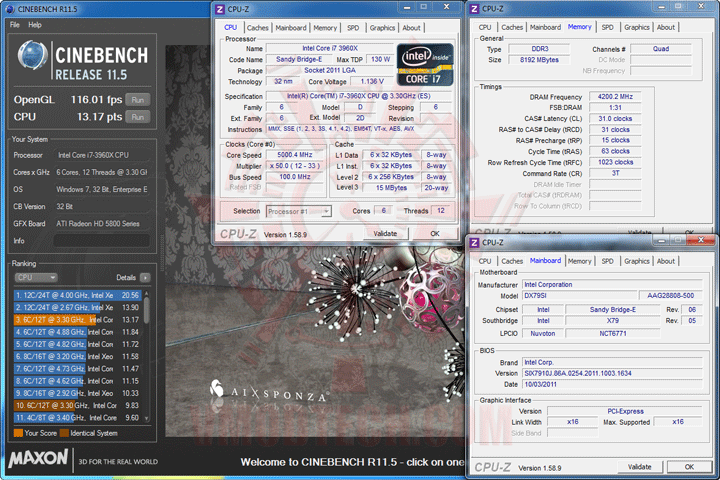This screenshot has height=480, width=720.
Task: Open the Processor #1 selection dropdown
Action: 298,211
